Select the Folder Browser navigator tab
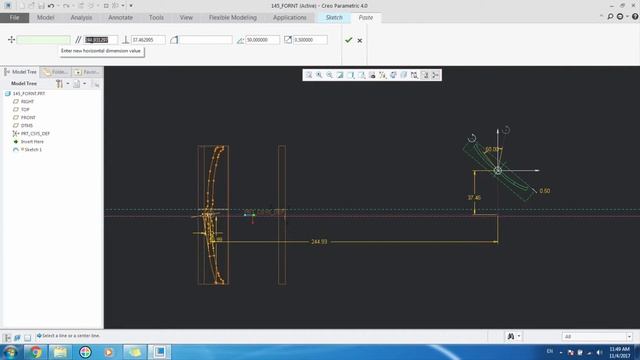Image resolution: width=640 pixels, height=360 pixels. 56,72
